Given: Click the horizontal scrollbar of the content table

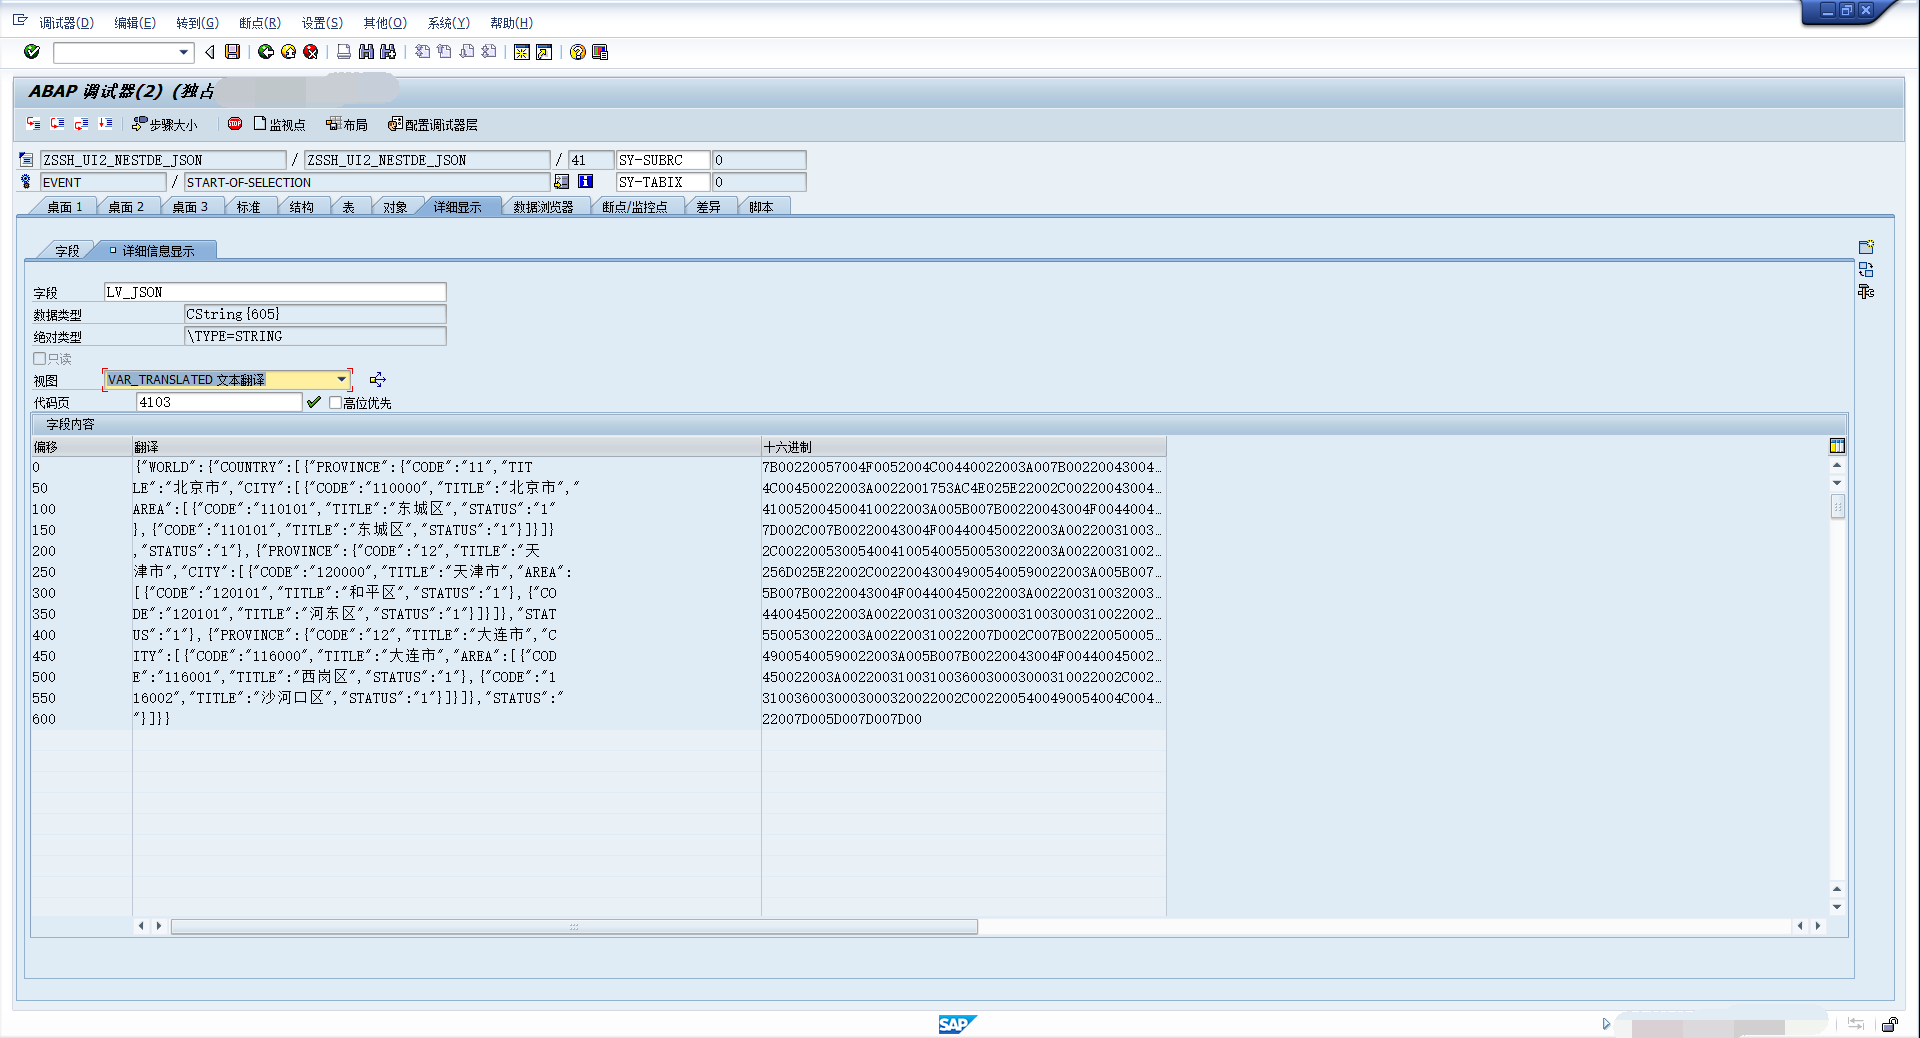Looking at the screenshot, I should (574, 927).
